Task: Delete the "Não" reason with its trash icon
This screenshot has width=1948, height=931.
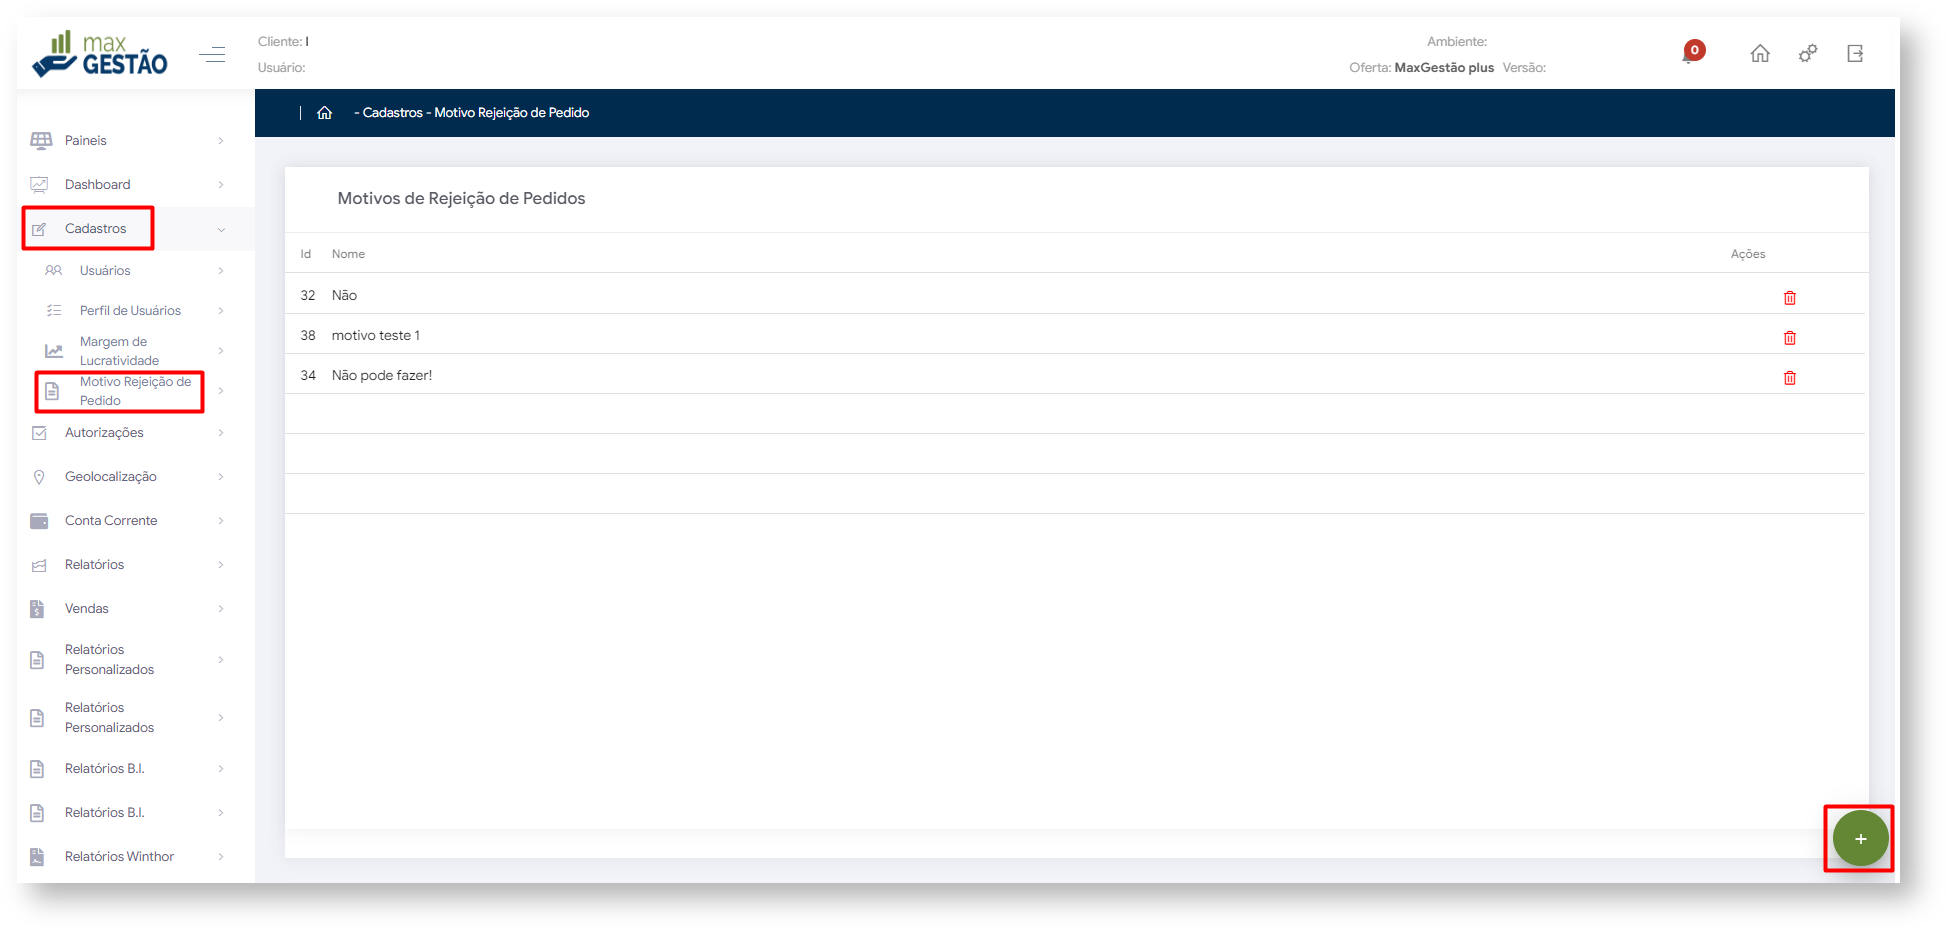Action: tap(1790, 298)
